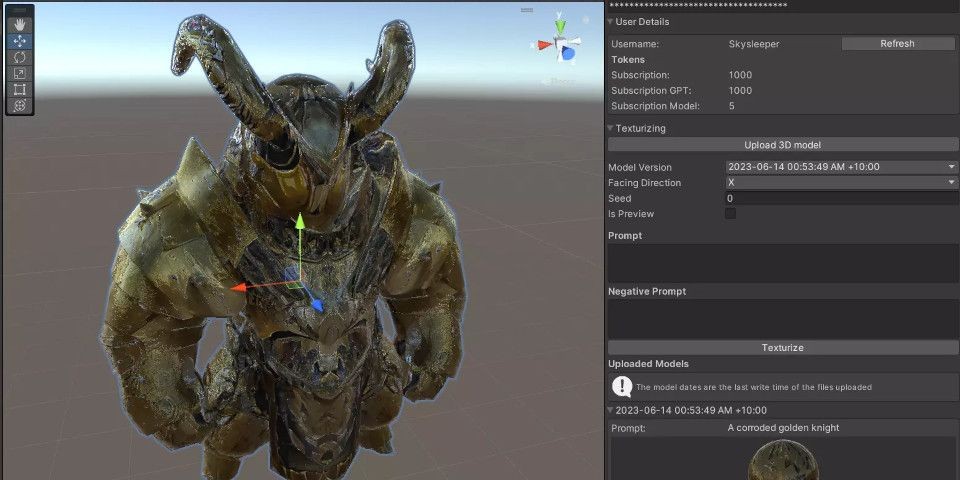This screenshot has width=960, height=480.
Task: Collapse the 2023-06-14 00:53:49 uploaded model entry
Action: click(610, 410)
